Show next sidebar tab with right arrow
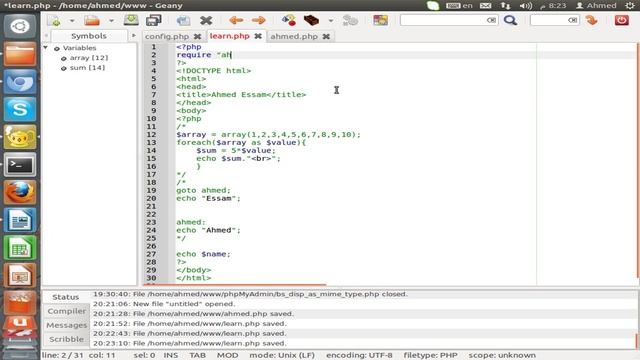Viewport: 640px width, 360px height. (x=133, y=36)
